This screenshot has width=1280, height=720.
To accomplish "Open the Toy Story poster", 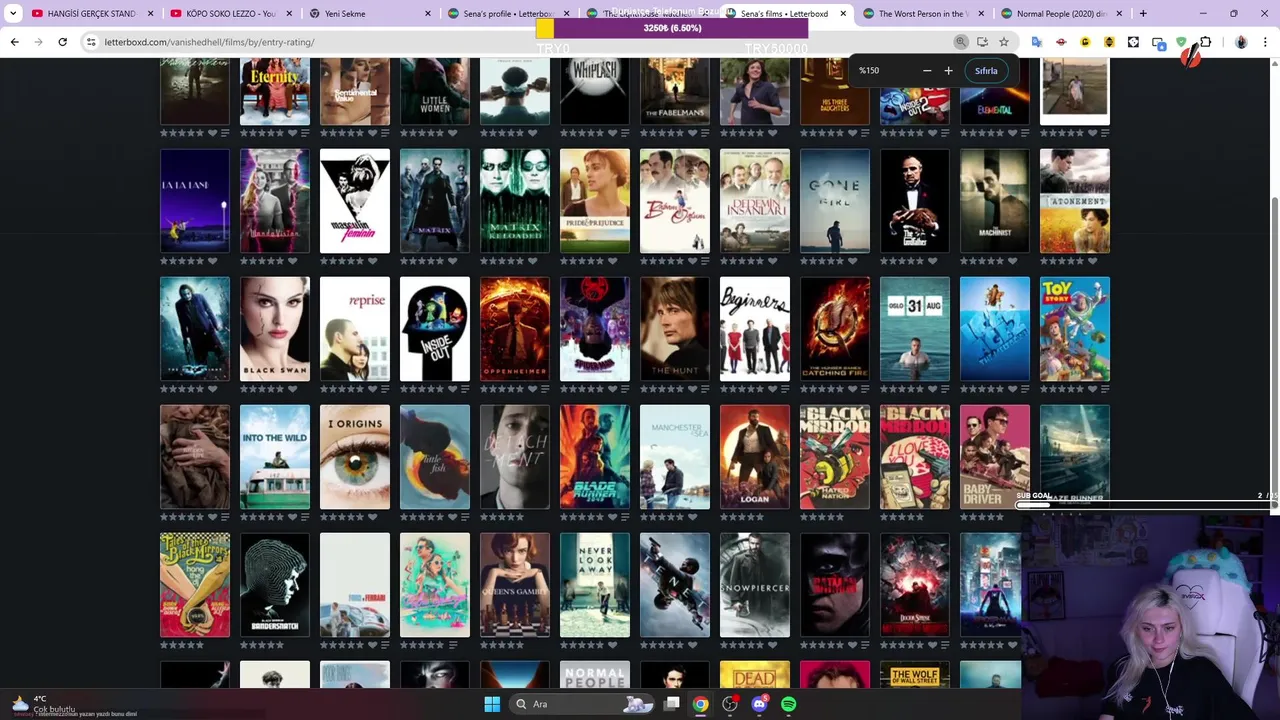I will pos(1075,329).
